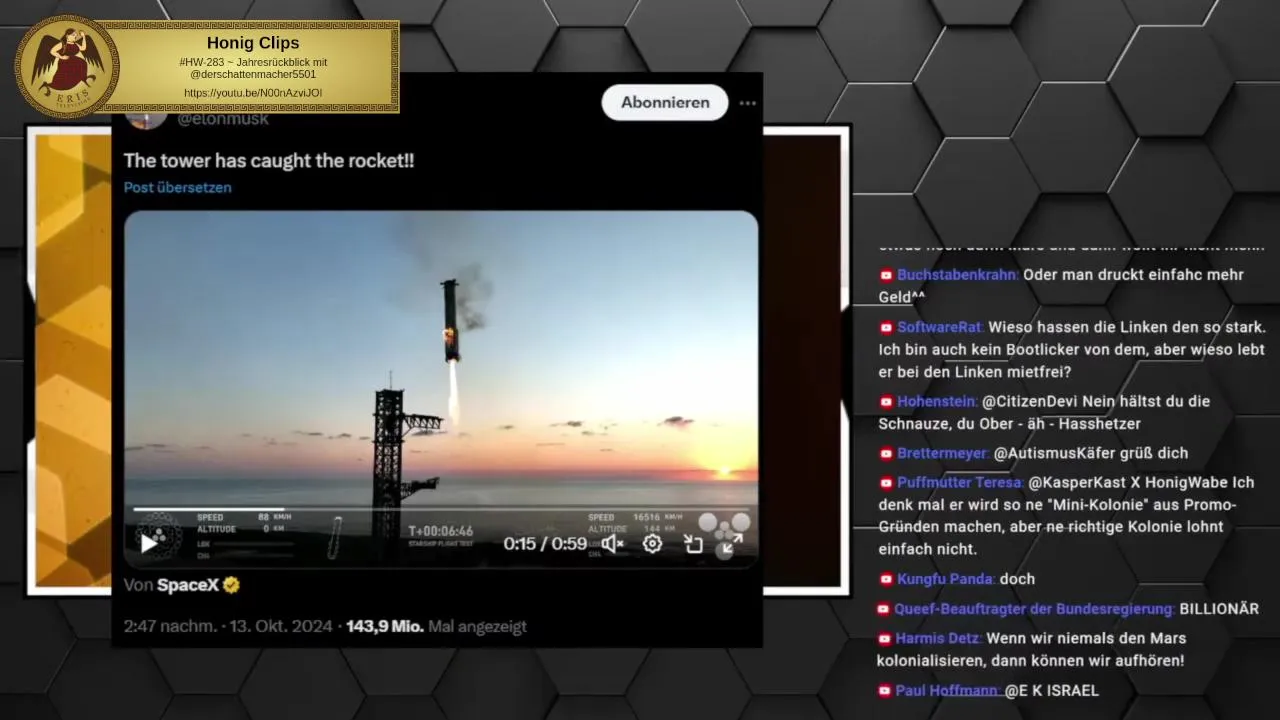Click the Abonnieren button

click(665, 102)
